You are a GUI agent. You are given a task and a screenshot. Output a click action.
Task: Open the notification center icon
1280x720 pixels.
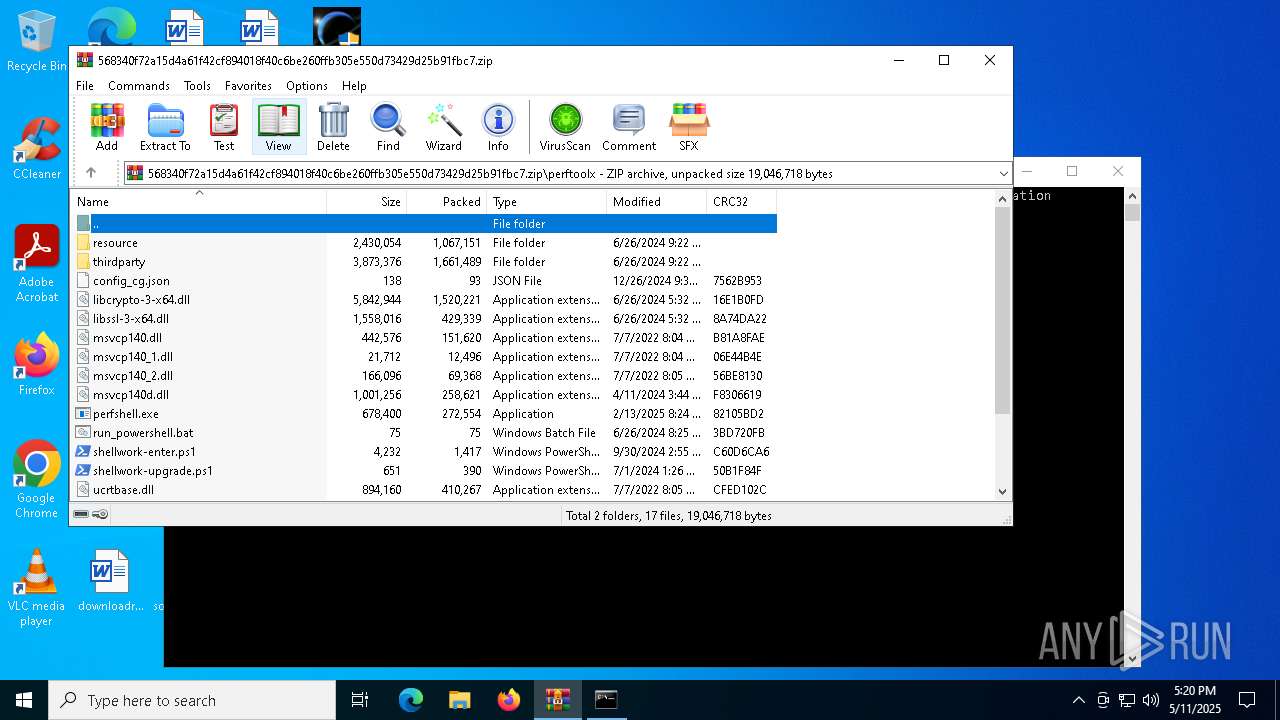click(1247, 700)
